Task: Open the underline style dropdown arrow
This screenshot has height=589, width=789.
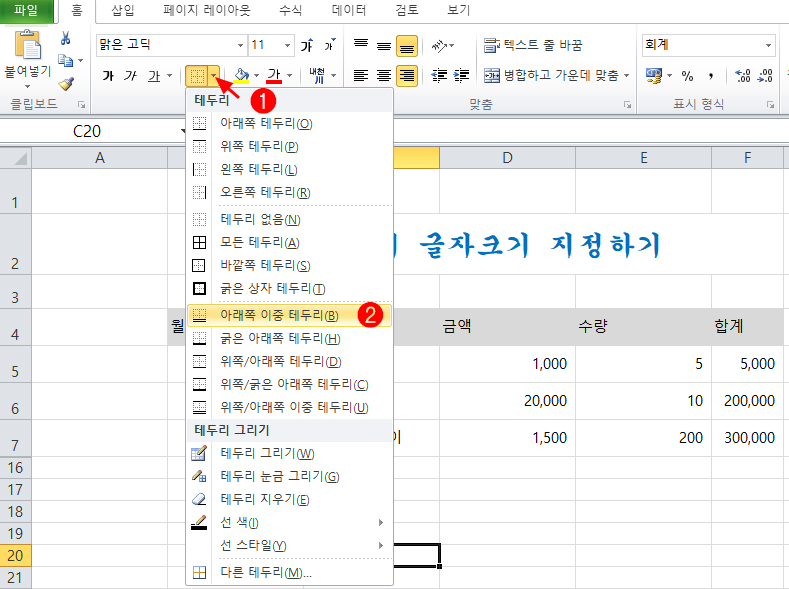Action: 169,76
